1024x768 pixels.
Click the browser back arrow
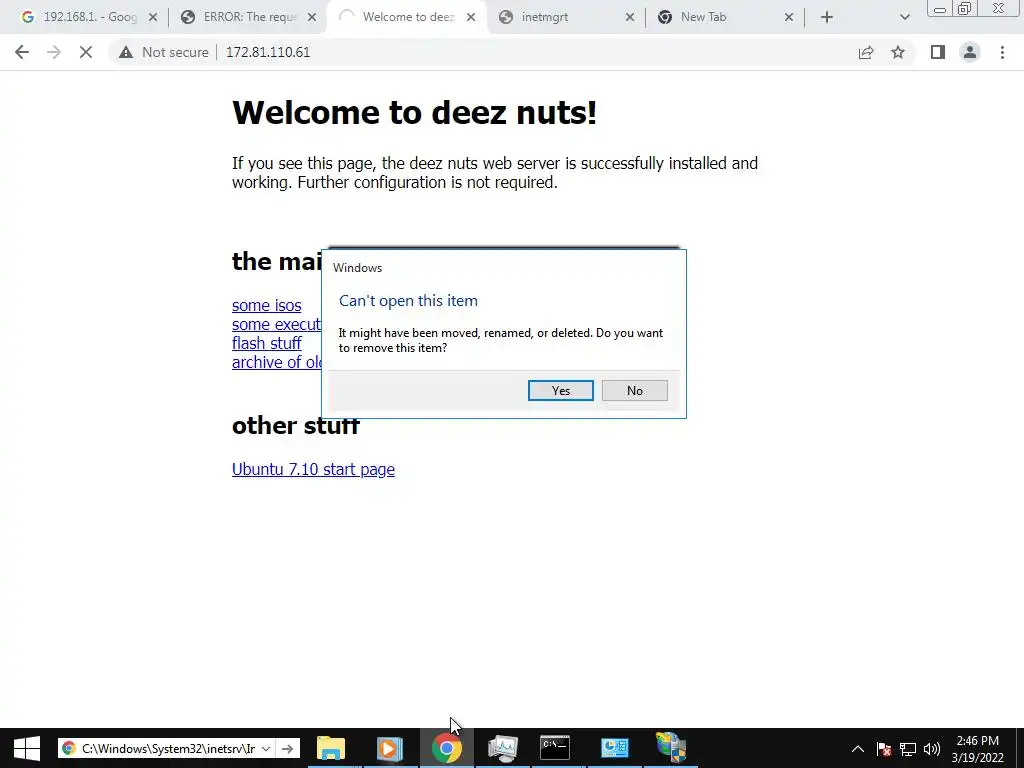click(x=22, y=52)
